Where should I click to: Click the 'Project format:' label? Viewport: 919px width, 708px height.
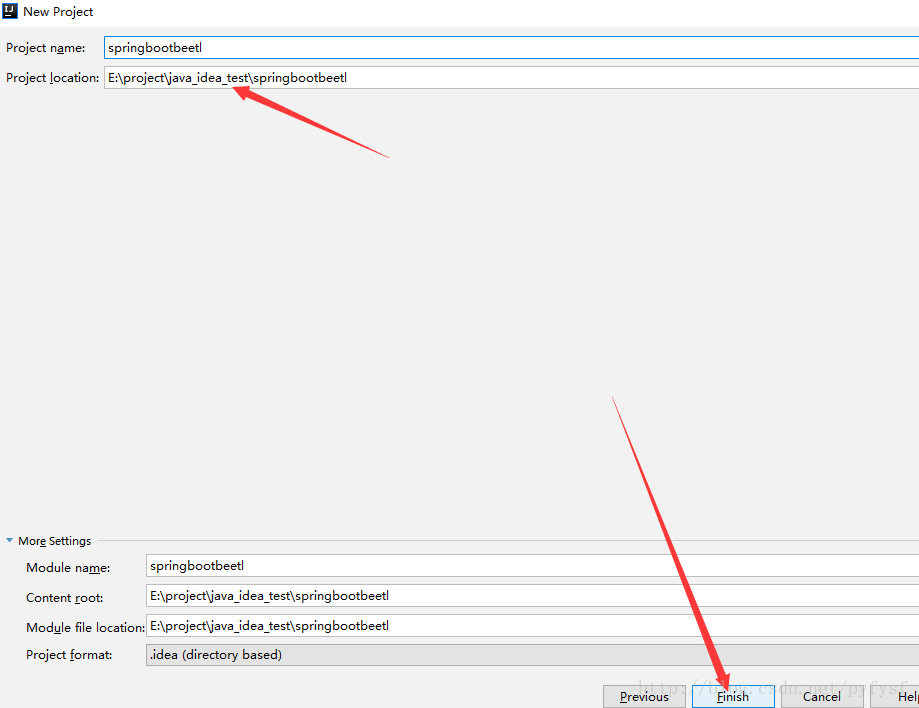coord(69,655)
